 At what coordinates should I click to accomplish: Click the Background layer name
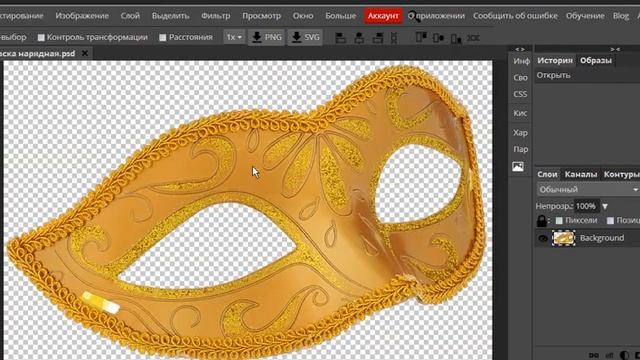[x=602, y=238]
